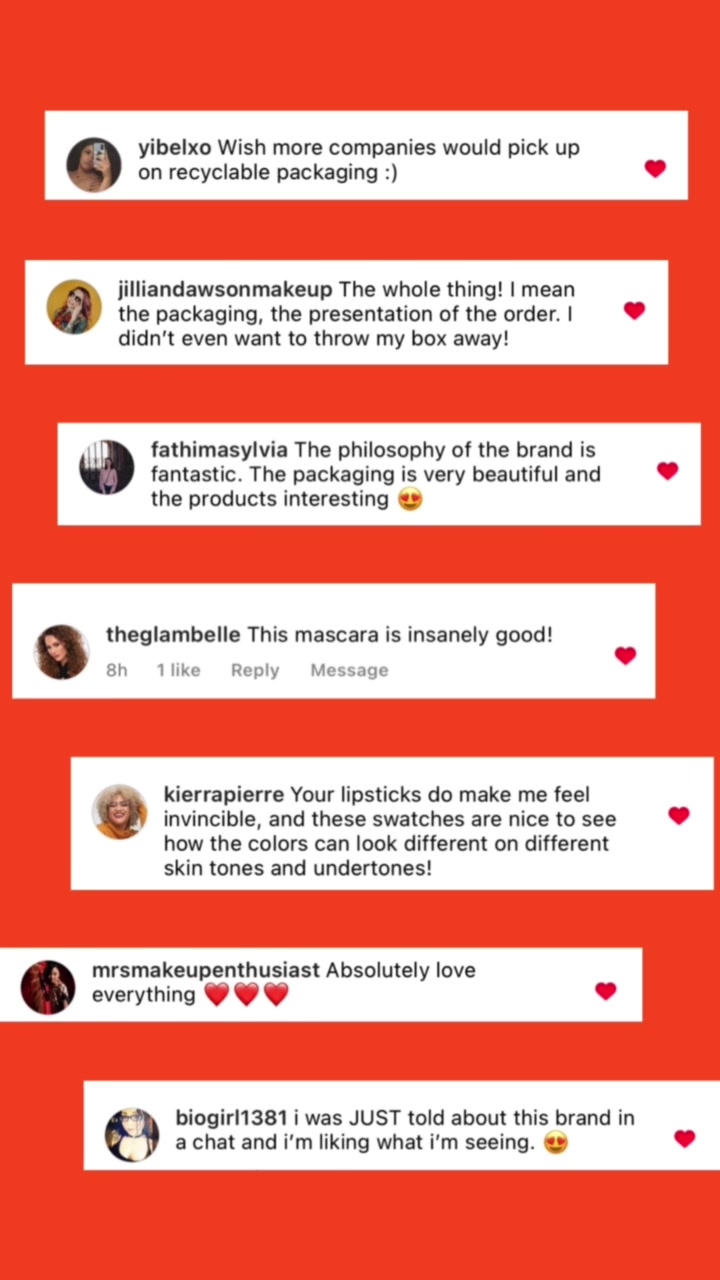View fathimasylvia's profile photo
Viewport: 720px width, 1280px height.
(x=107, y=467)
